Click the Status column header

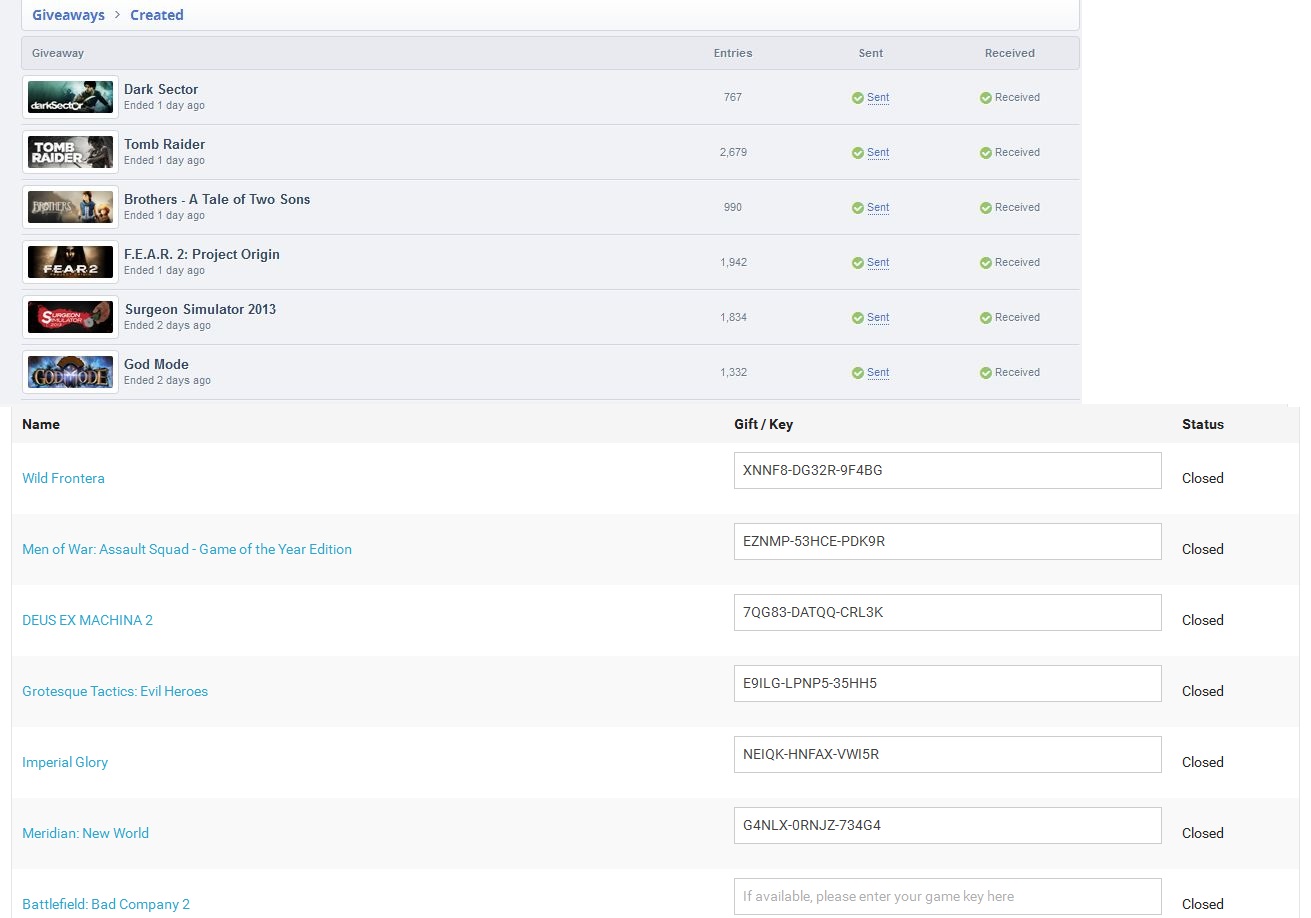click(x=1203, y=424)
